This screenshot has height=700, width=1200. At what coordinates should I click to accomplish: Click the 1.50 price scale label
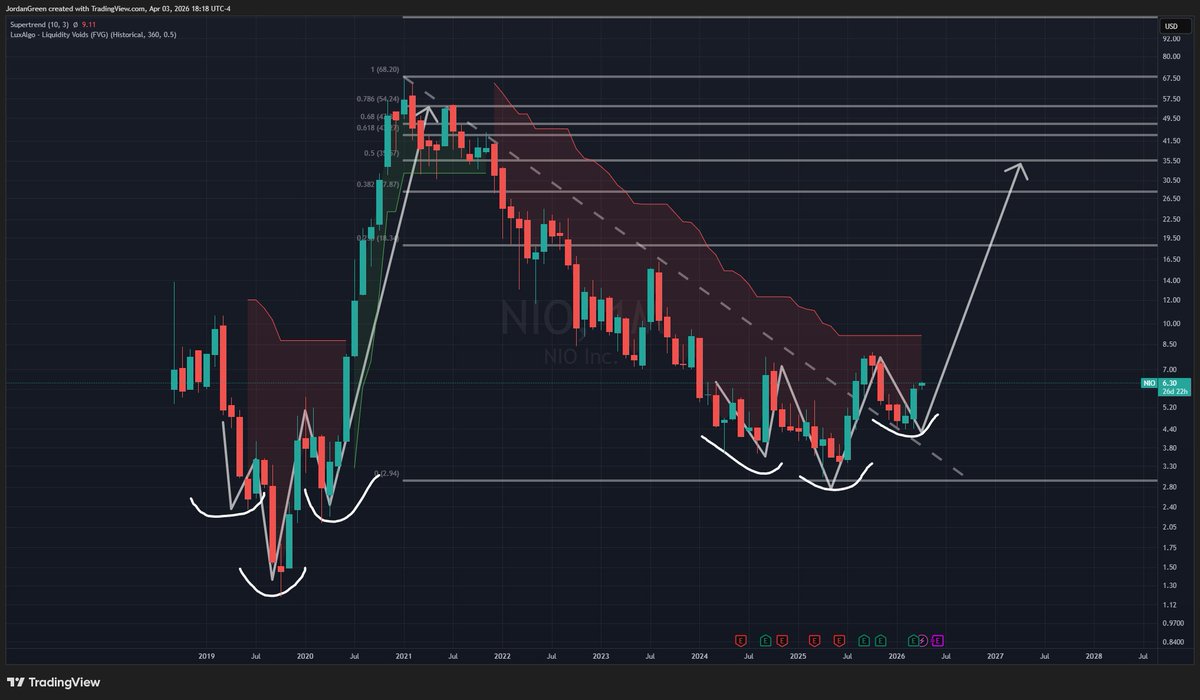pyautogui.click(x=1170, y=567)
